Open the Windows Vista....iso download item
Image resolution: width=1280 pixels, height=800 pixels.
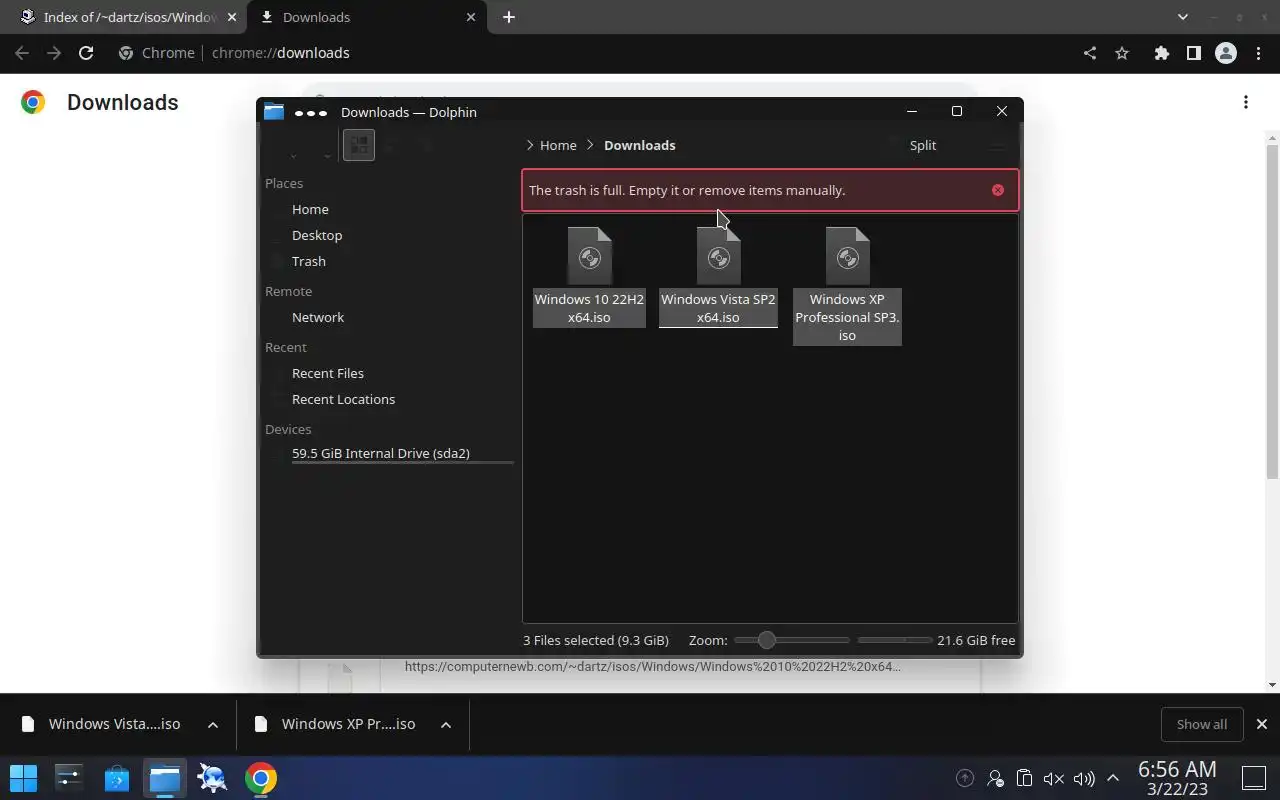click(x=102, y=724)
